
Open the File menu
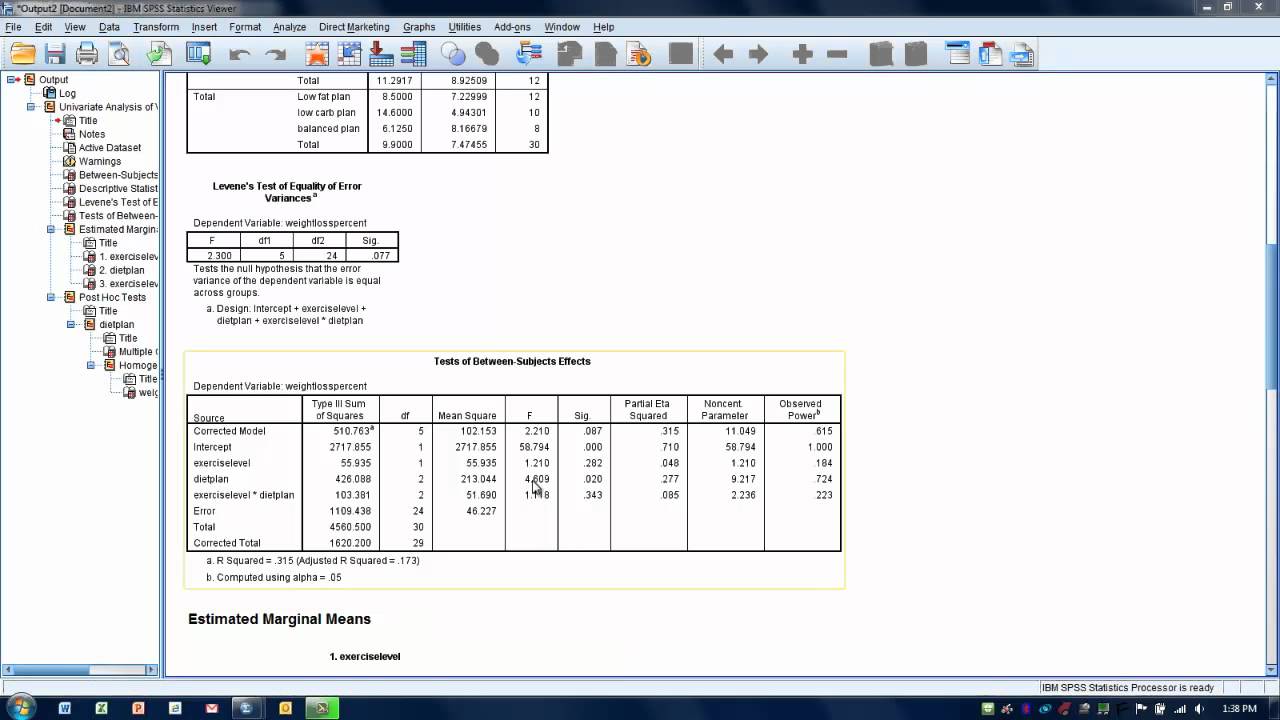13,27
